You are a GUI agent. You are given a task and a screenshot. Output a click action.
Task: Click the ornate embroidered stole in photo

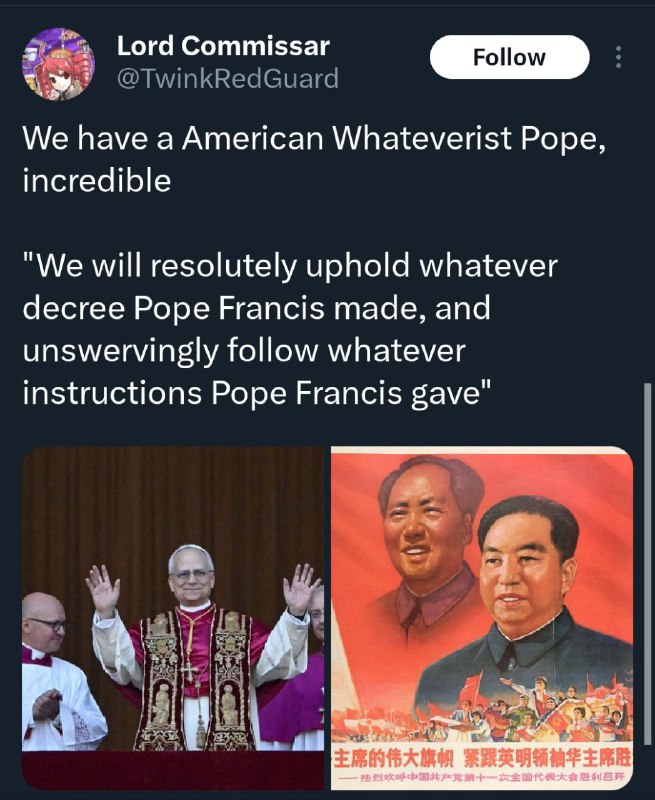(194, 679)
